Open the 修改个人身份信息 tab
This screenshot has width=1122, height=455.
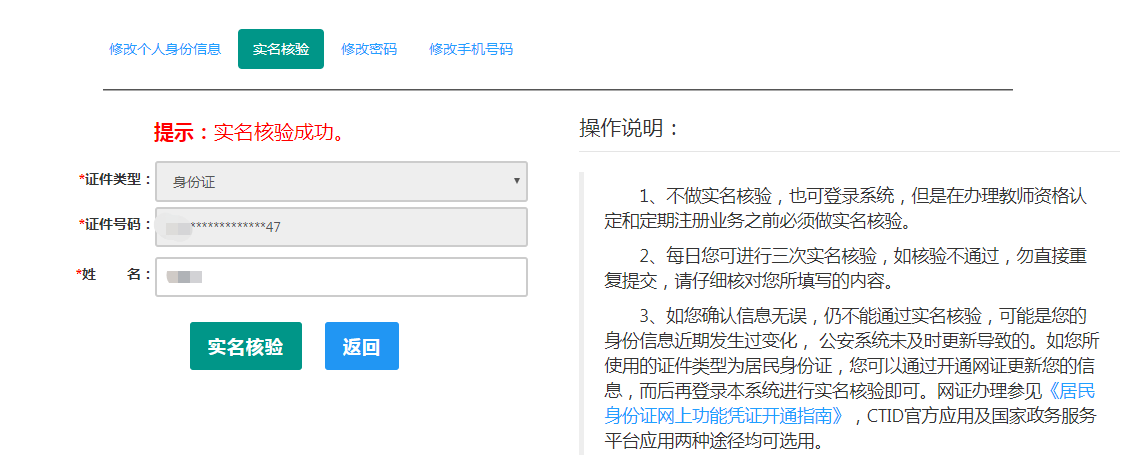pos(165,49)
